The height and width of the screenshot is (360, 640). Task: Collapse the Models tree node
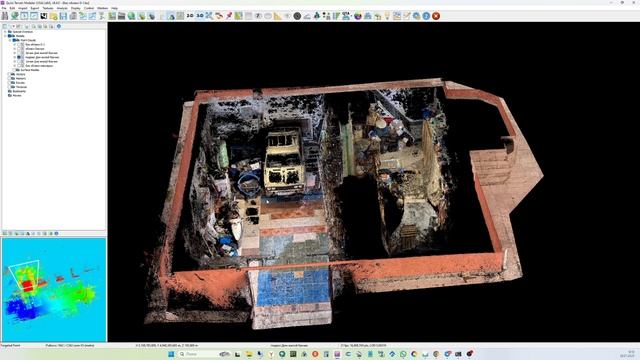coord(5,36)
